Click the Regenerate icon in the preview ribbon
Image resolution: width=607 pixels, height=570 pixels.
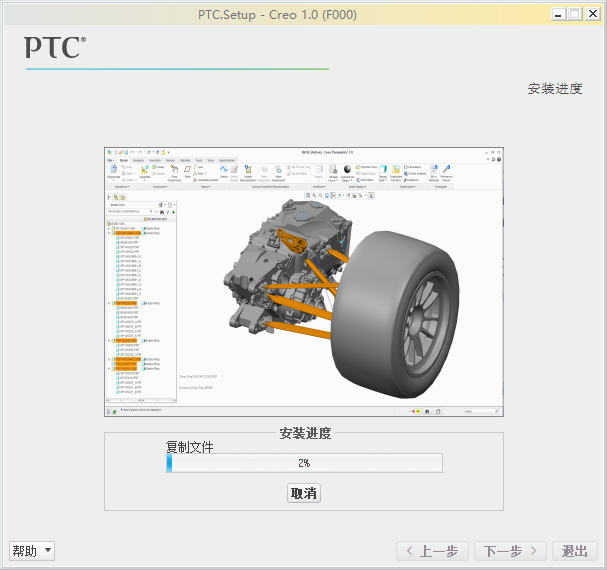click(x=113, y=172)
